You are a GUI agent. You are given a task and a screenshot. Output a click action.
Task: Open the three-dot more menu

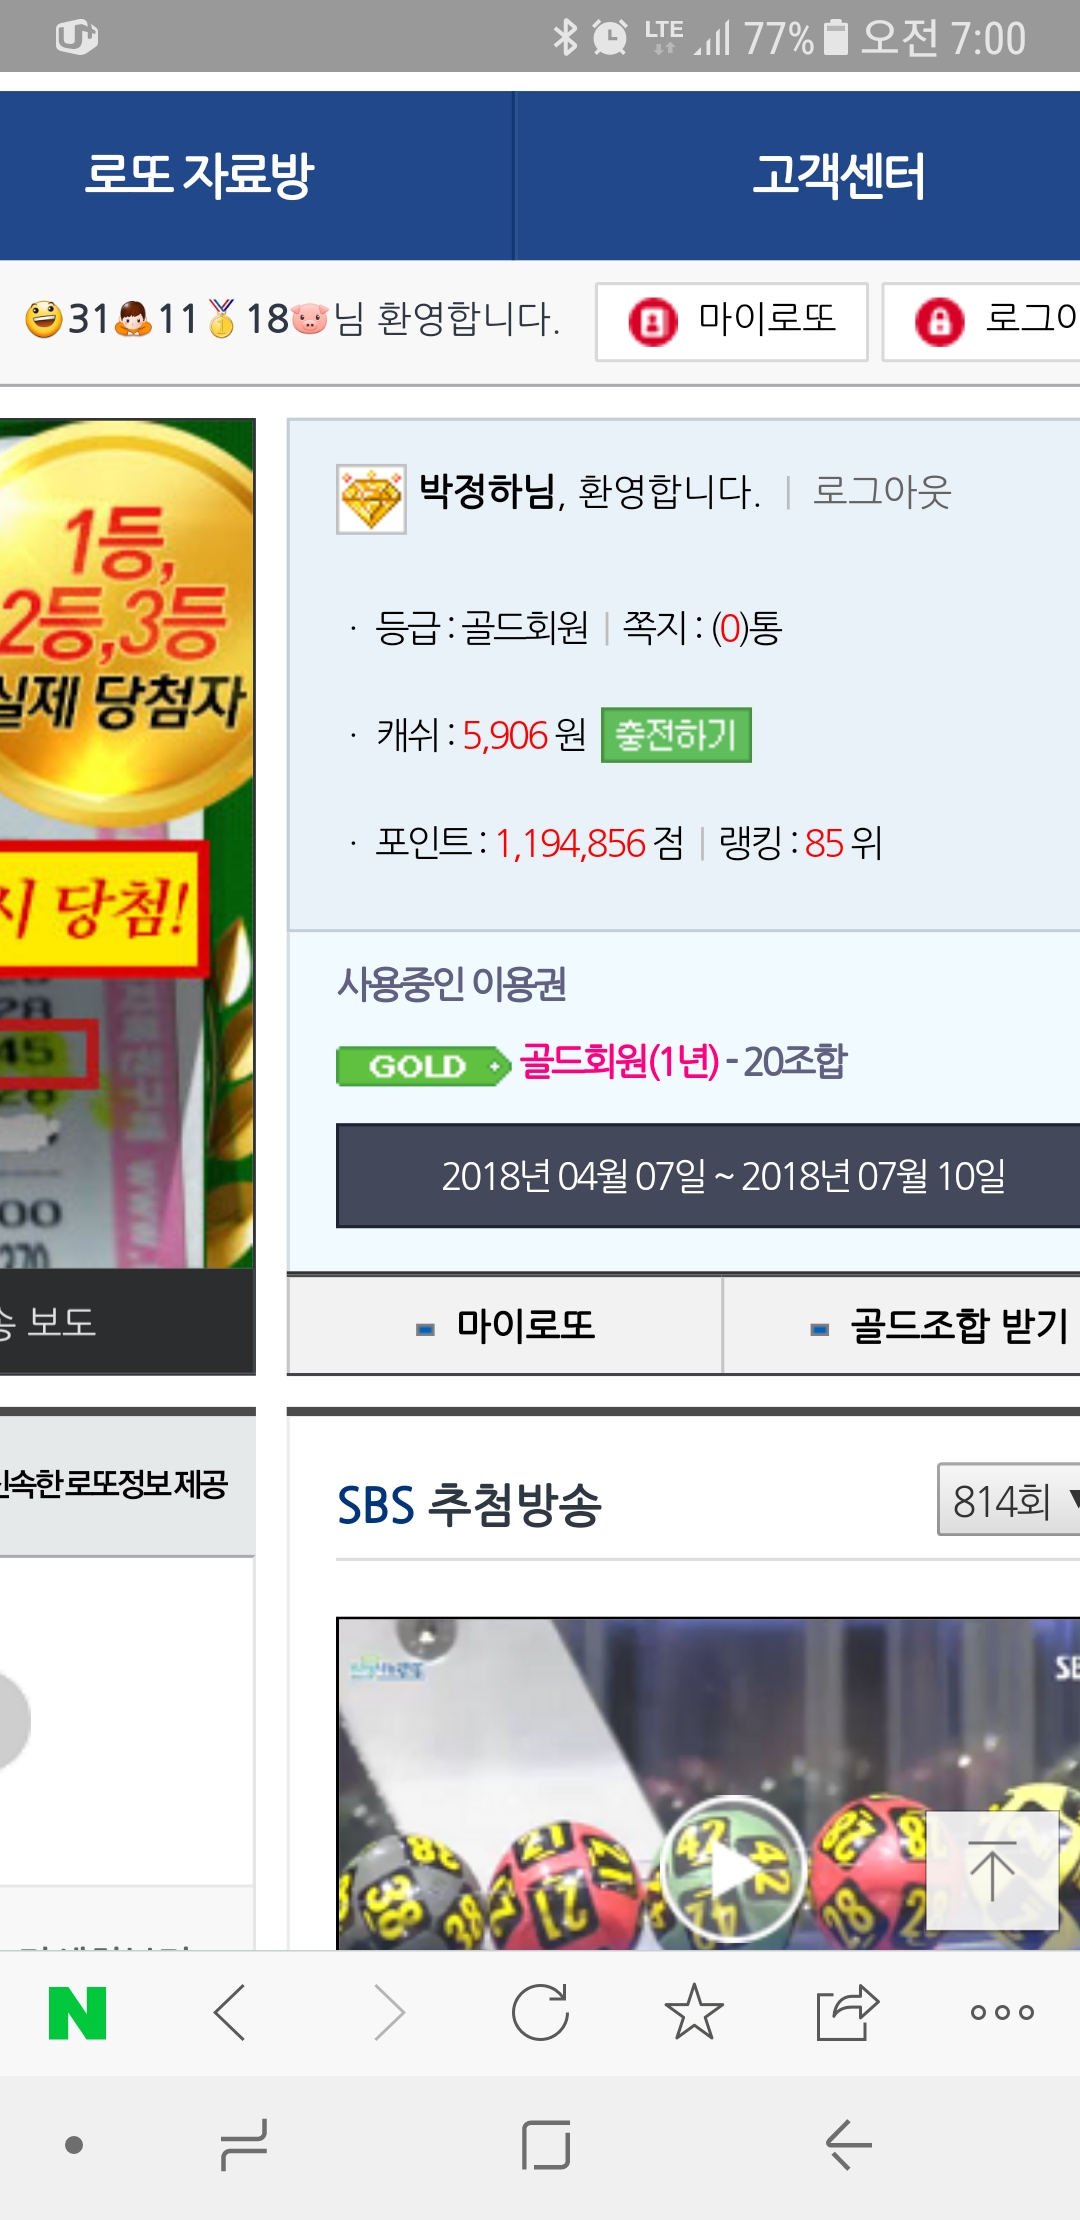point(1002,2012)
